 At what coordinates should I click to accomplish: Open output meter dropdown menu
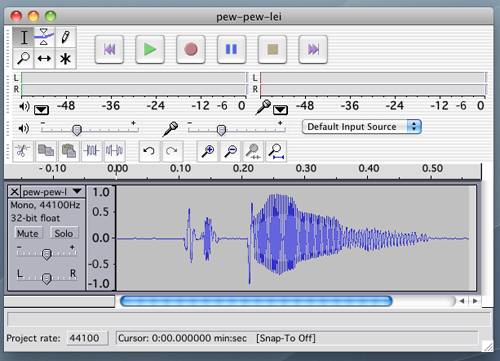pyautogui.click(x=41, y=110)
